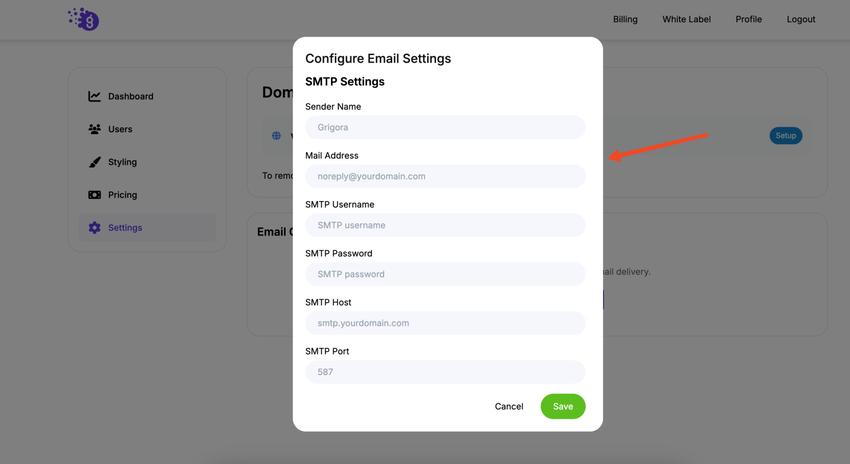Open the Billing menu item
This screenshot has height=464, width=850.
[625, 19]
